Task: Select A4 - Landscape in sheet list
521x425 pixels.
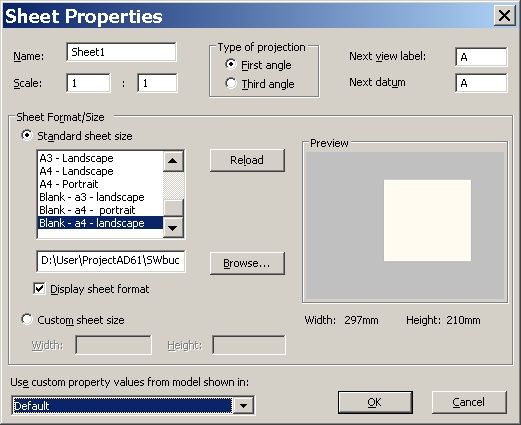Action: 100,171
